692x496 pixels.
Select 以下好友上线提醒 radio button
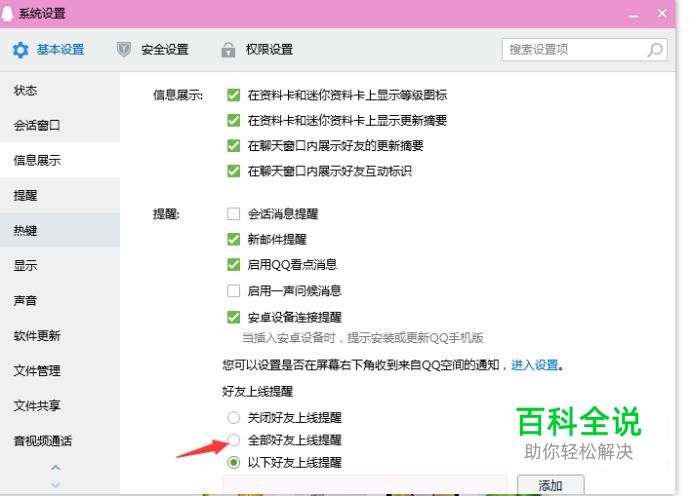coord(233,462)
